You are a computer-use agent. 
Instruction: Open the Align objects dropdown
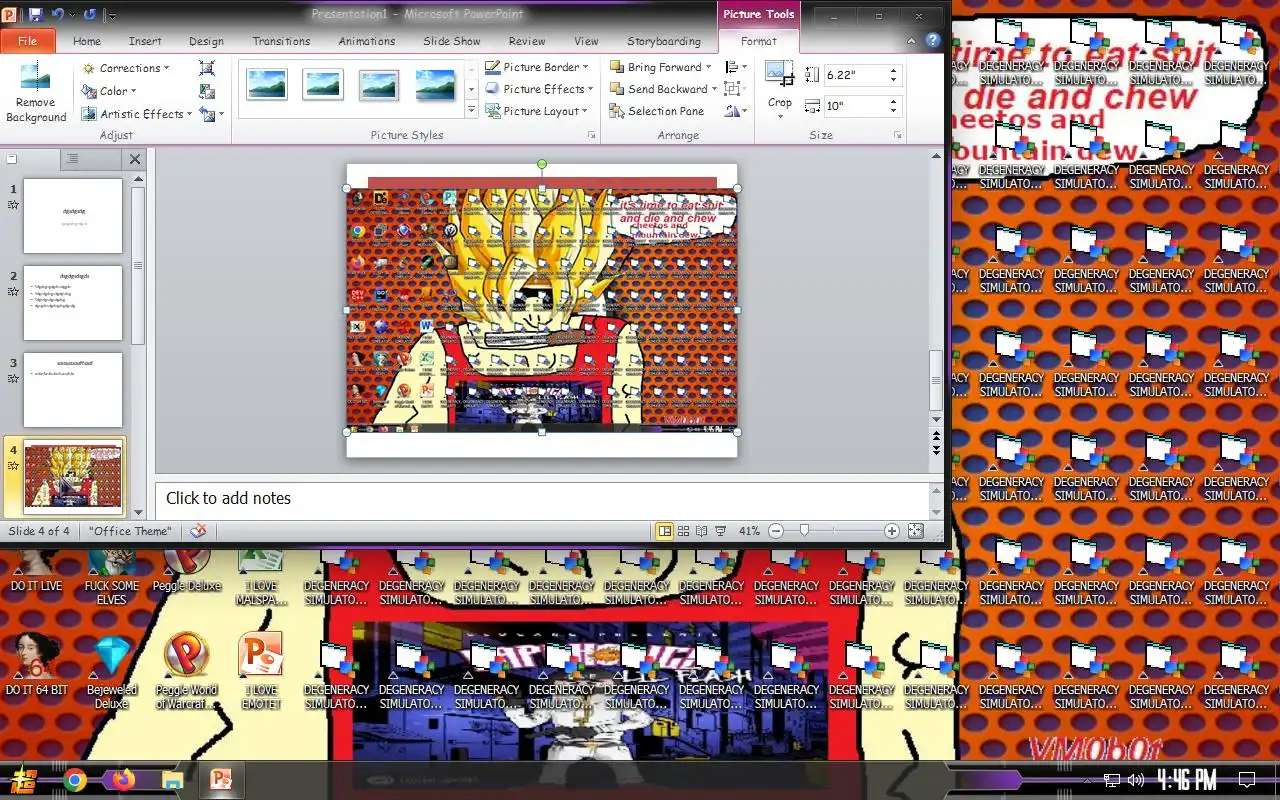click(735, 67)
